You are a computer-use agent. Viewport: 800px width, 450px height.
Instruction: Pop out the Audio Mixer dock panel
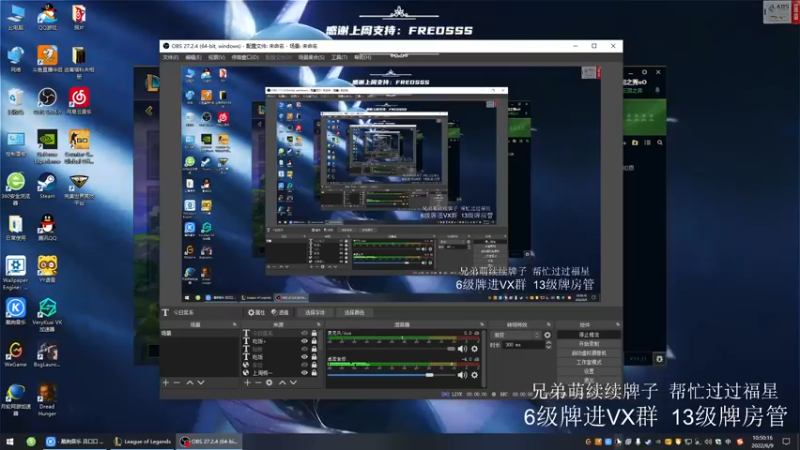pos(482,324)
